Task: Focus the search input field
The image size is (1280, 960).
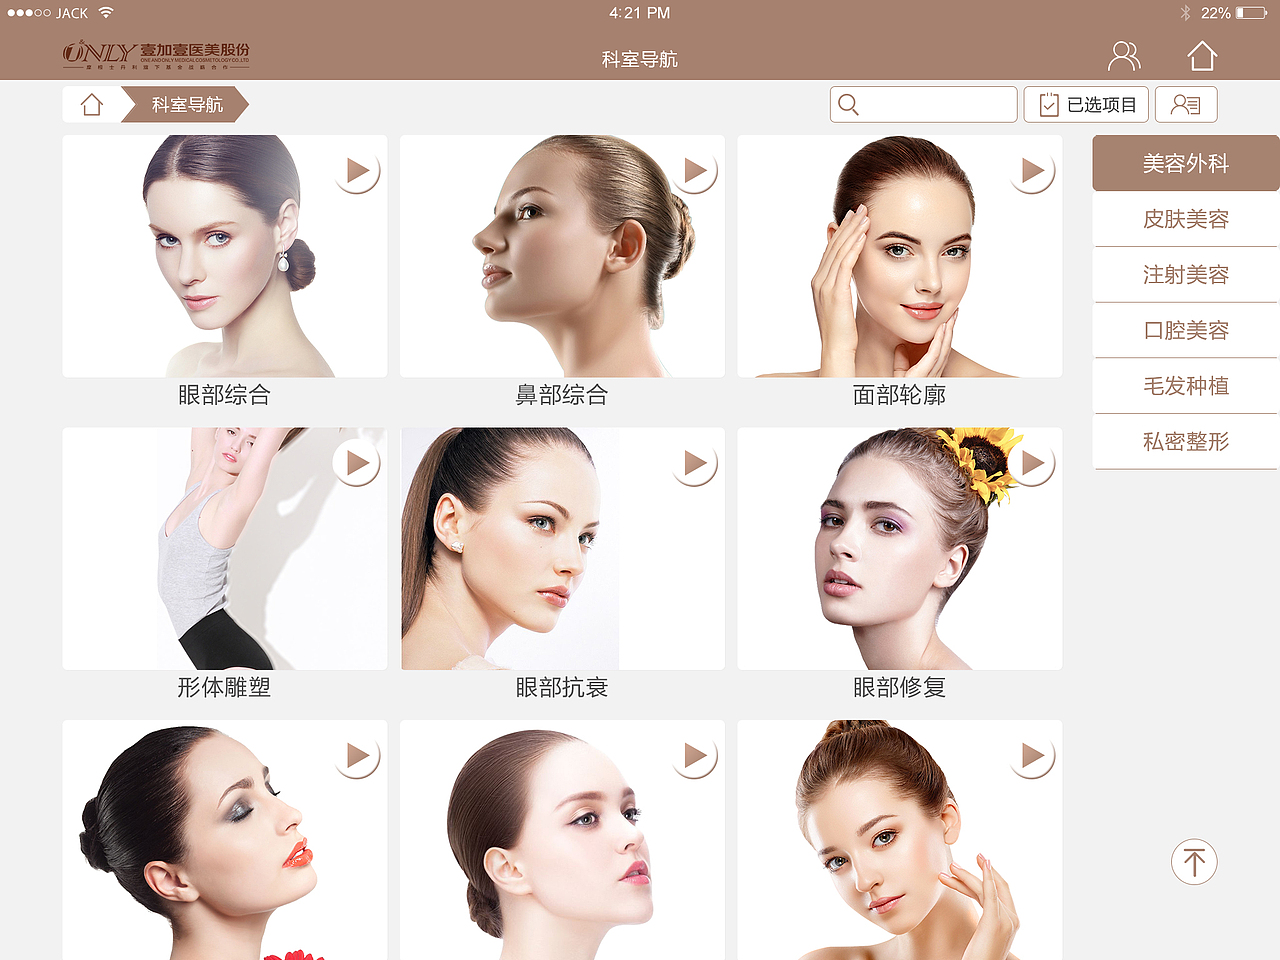Action: [x=923, y=105]
